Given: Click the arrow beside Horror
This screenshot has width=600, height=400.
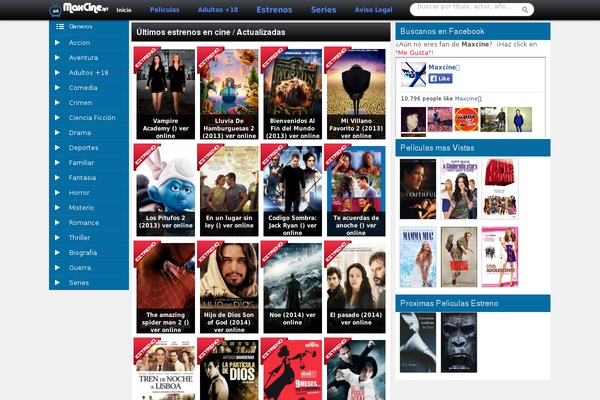Looking at the screenshot, I should point(57,193).
